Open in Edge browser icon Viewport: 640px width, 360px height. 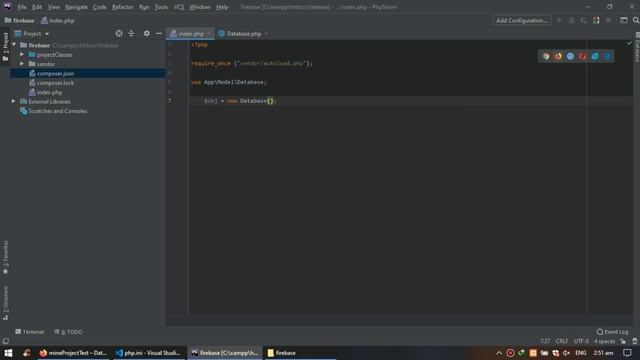[607, 56]
